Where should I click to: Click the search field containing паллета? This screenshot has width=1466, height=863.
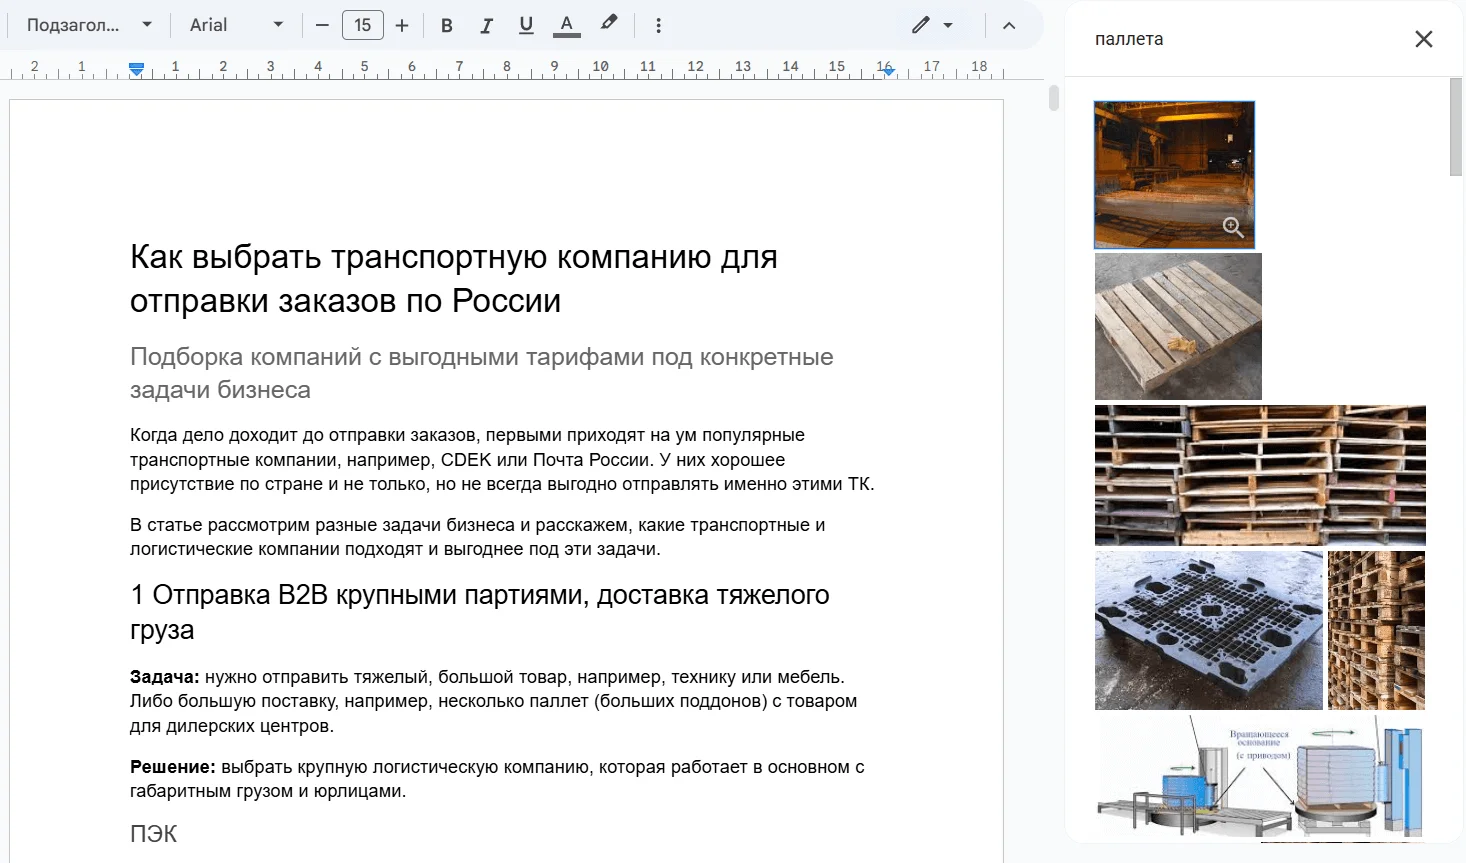point(1240,39)
